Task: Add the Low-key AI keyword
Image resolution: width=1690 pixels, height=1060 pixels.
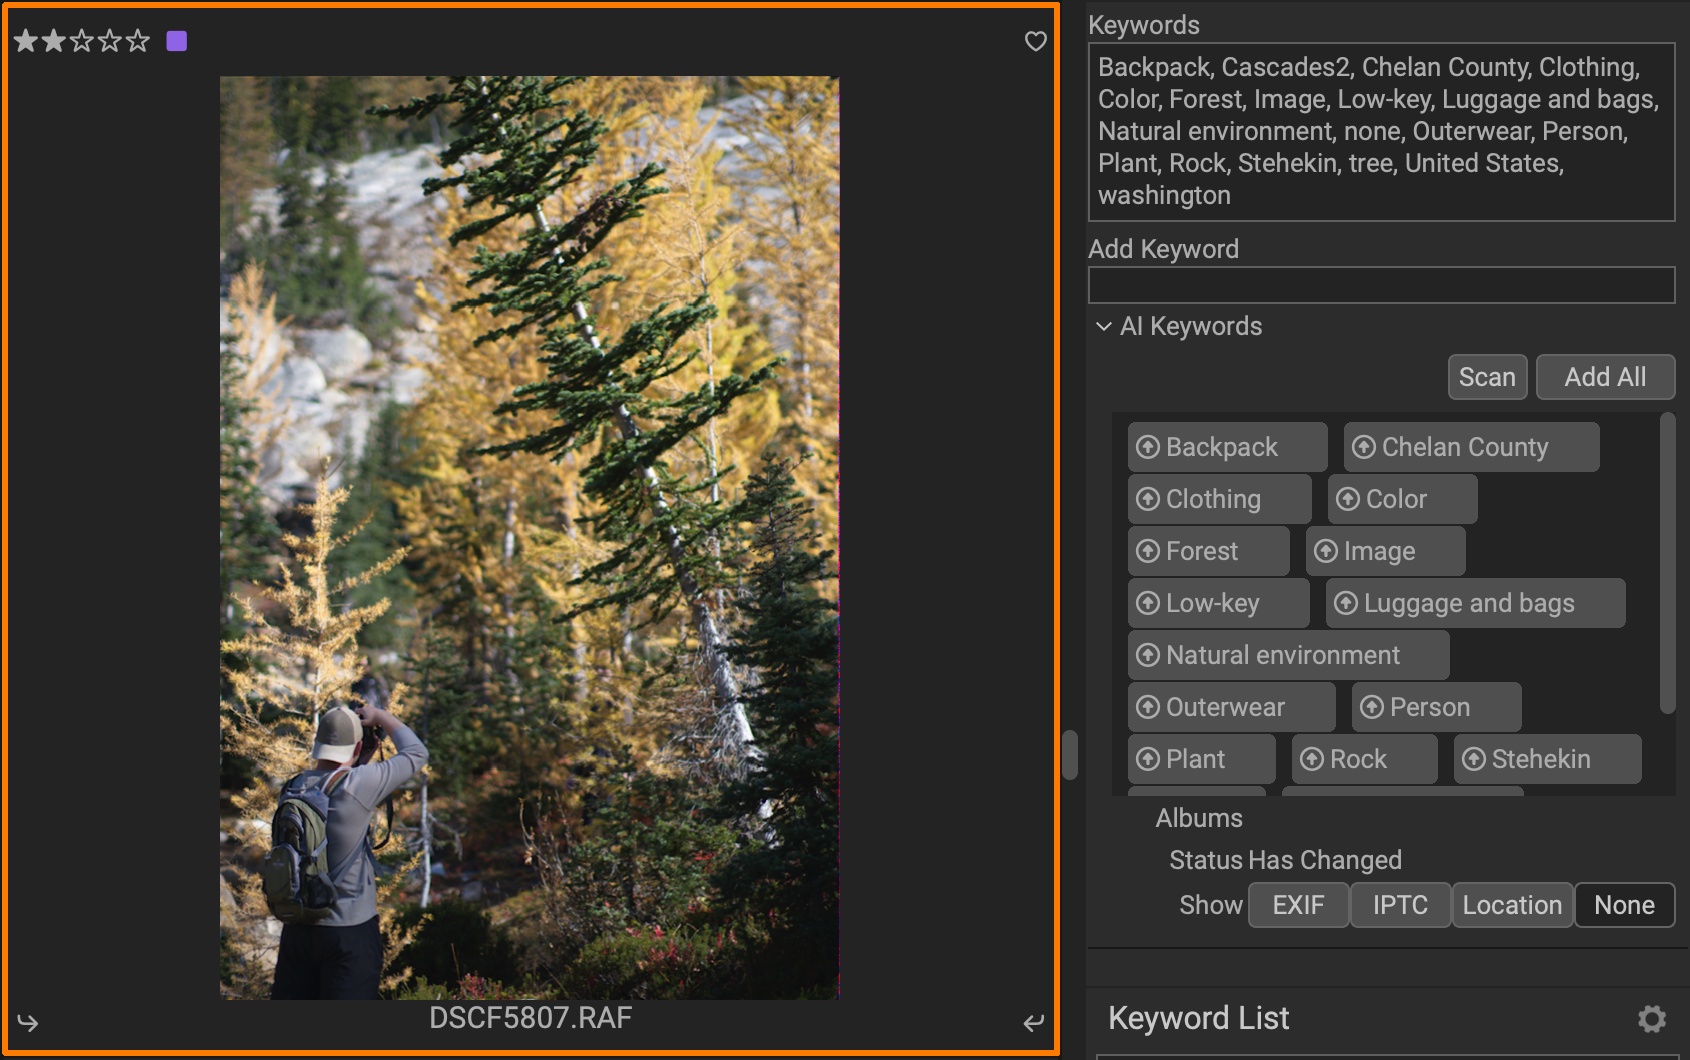Action: point(1218,603)
